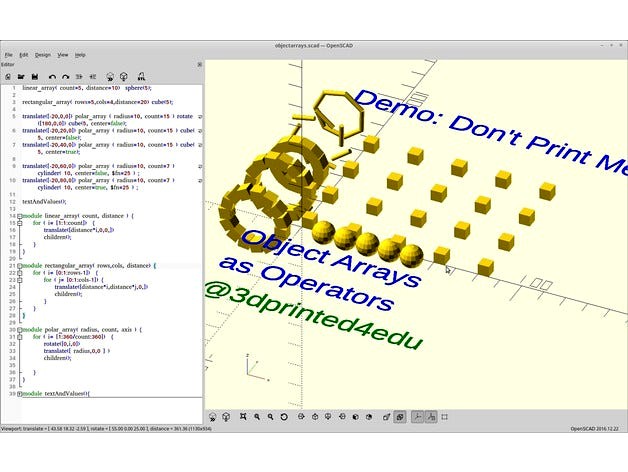Click line number 20 in editor gutter
This screenshot has width=628, height=472.
[12, 258]
